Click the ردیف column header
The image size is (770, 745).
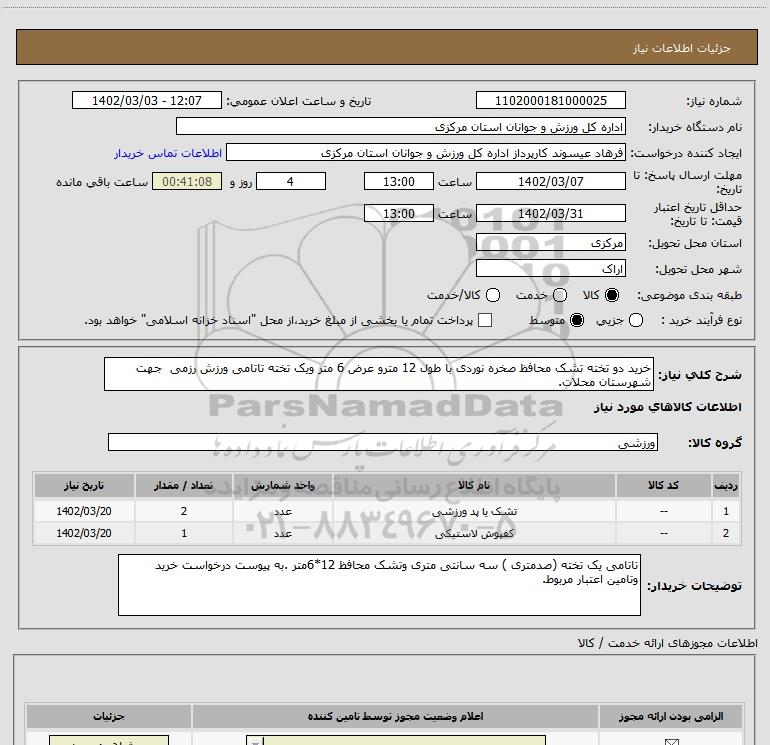(x=725, y=486)
